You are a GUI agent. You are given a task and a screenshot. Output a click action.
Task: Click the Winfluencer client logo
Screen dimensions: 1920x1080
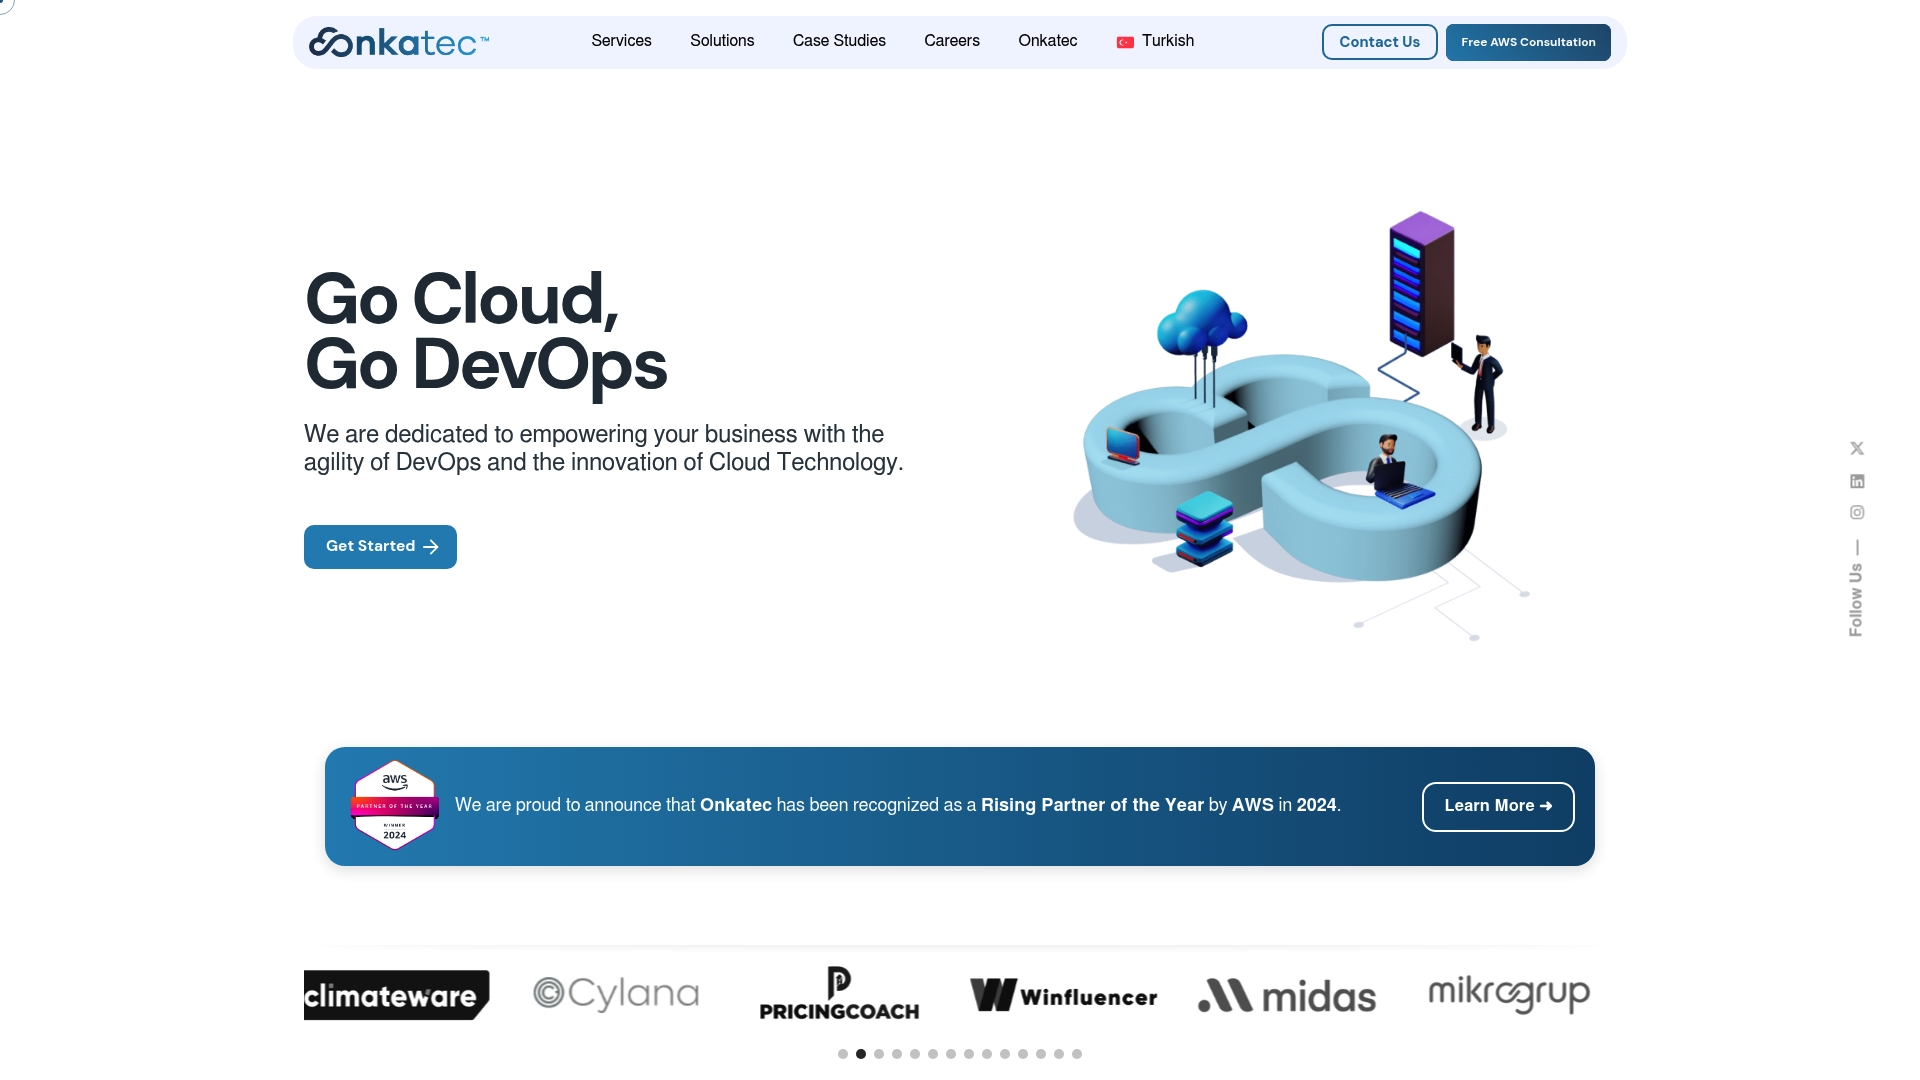click(x=1064, y=995)
